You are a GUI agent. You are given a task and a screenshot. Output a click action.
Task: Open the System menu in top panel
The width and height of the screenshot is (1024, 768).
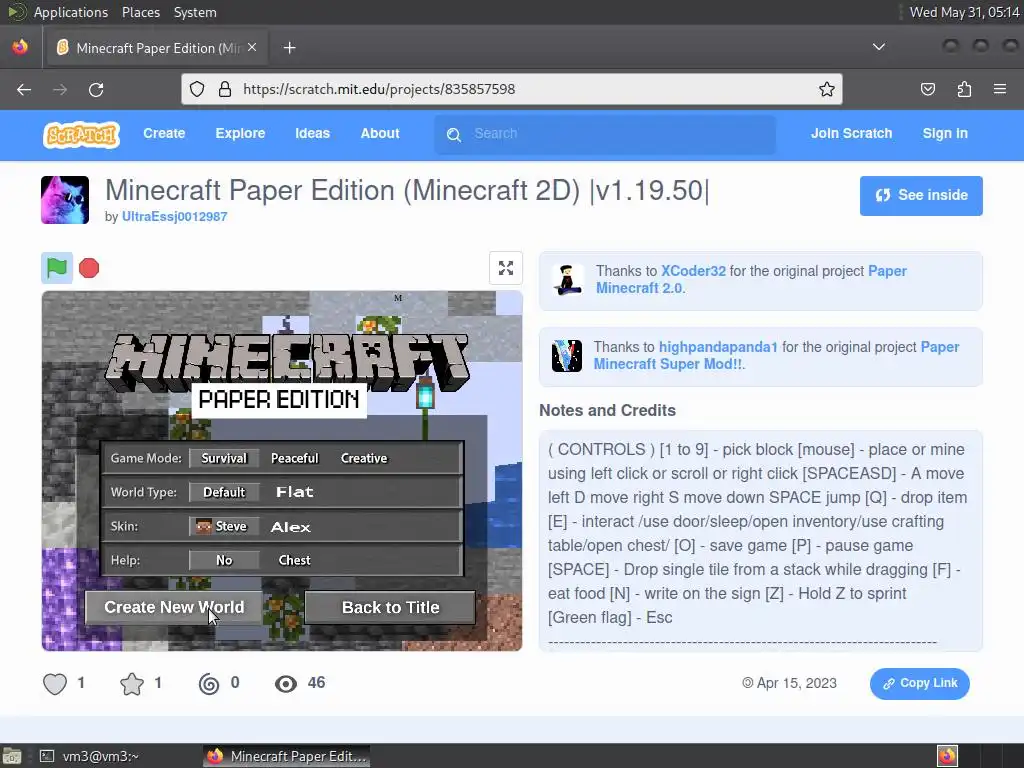tap(195, 12)
